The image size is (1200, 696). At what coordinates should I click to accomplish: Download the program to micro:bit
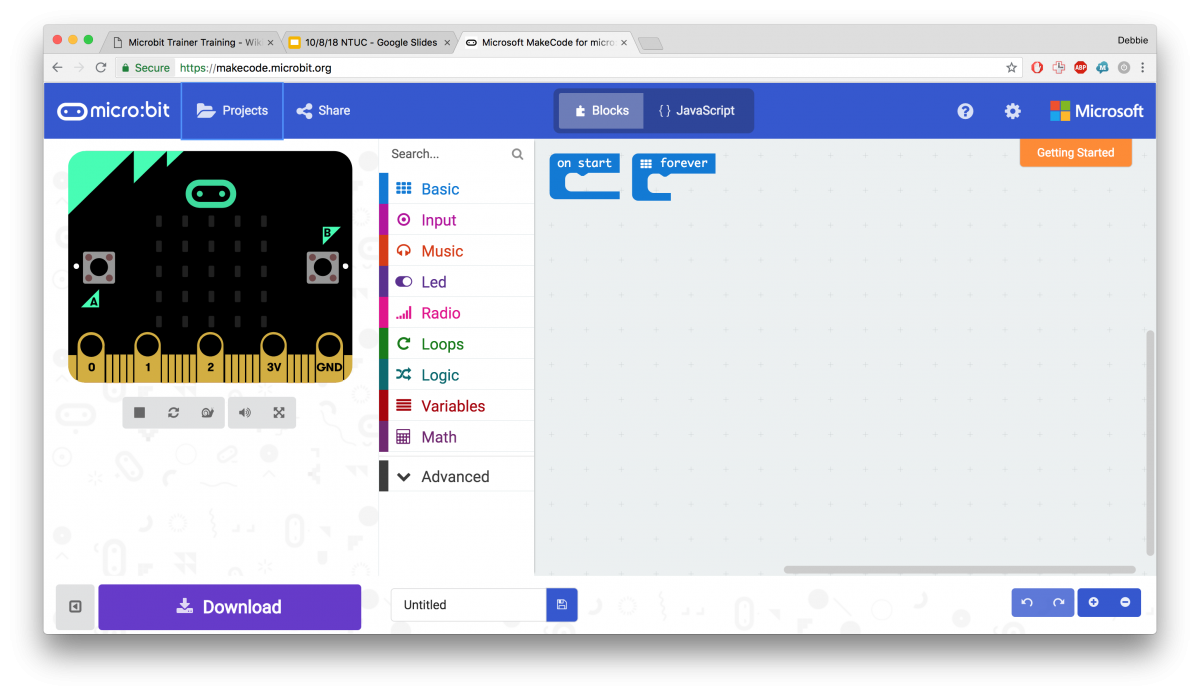[229, 606]
